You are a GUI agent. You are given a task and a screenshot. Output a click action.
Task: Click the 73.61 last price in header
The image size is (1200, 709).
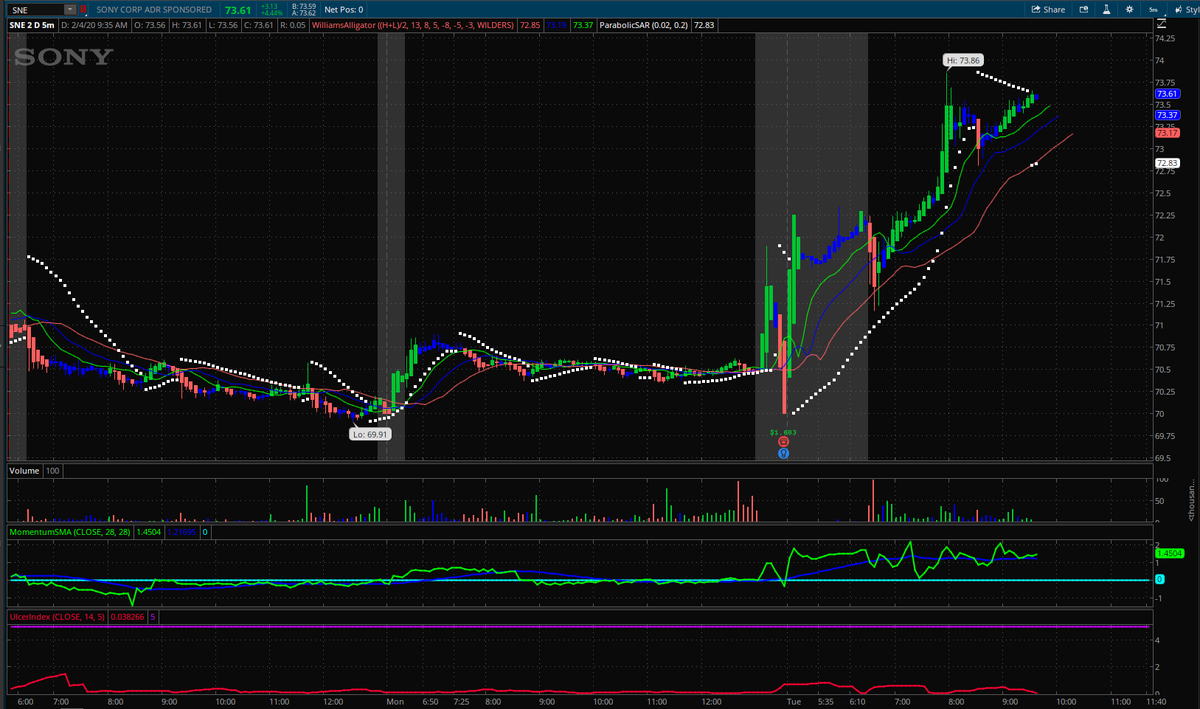pyautogui.click(x=238, y=9)
